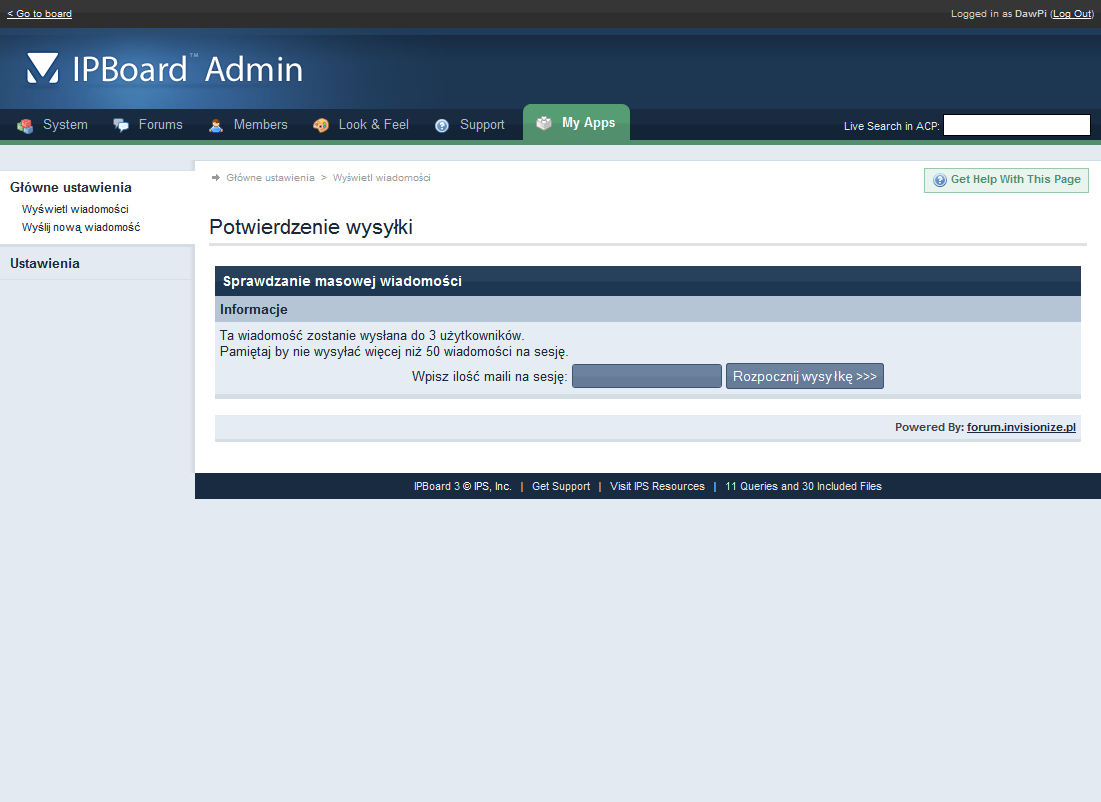Click Wyświetl wiadomości breadcrumb link
1101x802 pixels.
(381, 178)
